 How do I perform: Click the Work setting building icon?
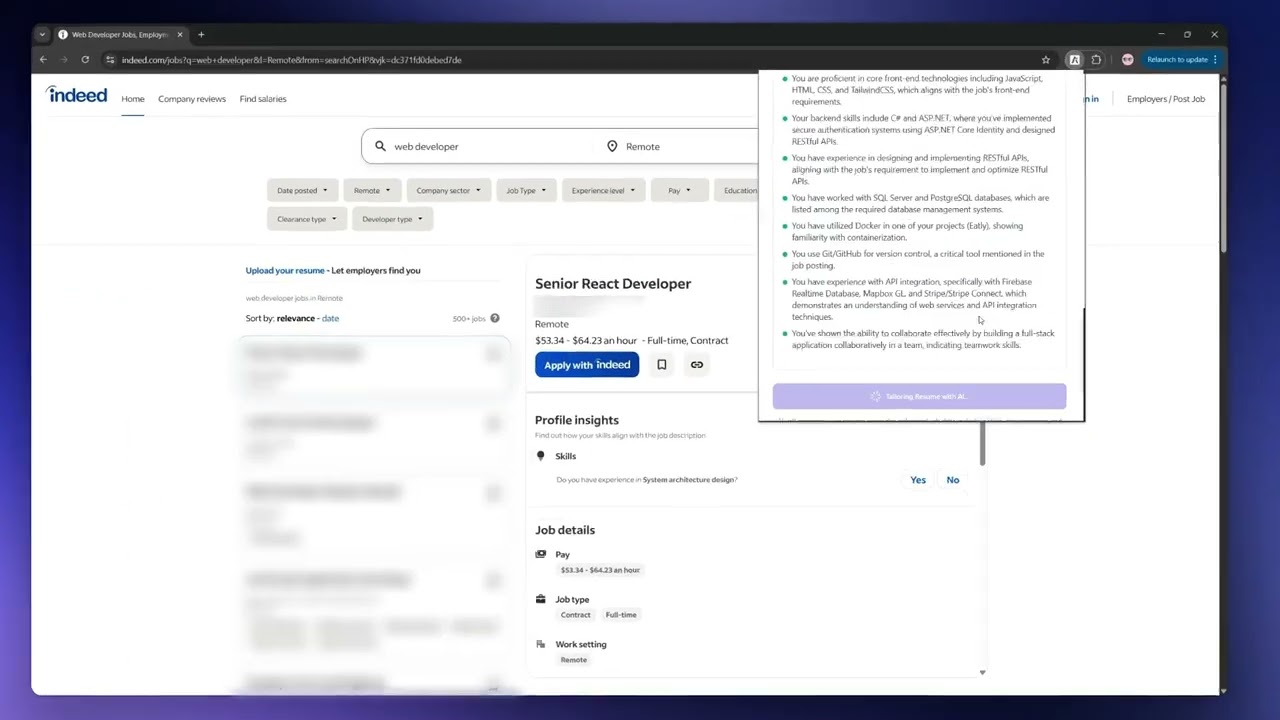click(541, 644)
